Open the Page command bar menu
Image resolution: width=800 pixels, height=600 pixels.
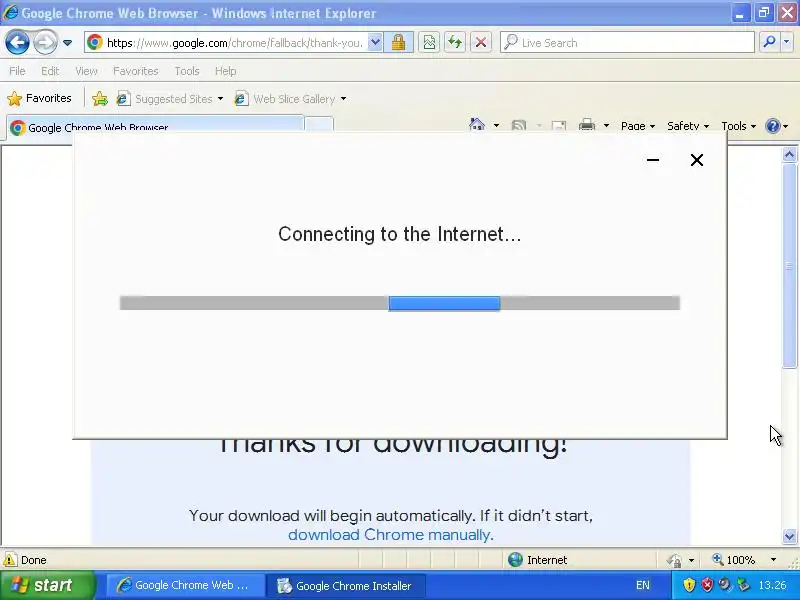point(638,126)
